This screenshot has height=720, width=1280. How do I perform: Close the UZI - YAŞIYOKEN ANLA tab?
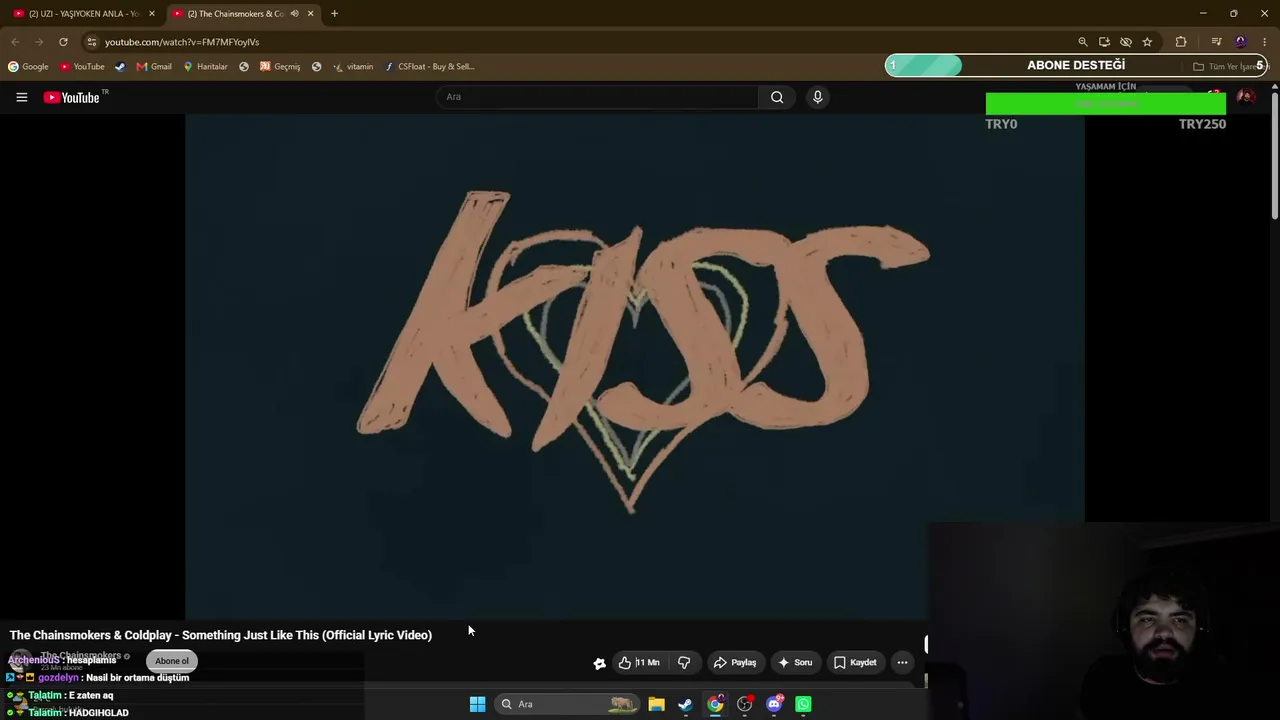point(152,13)
